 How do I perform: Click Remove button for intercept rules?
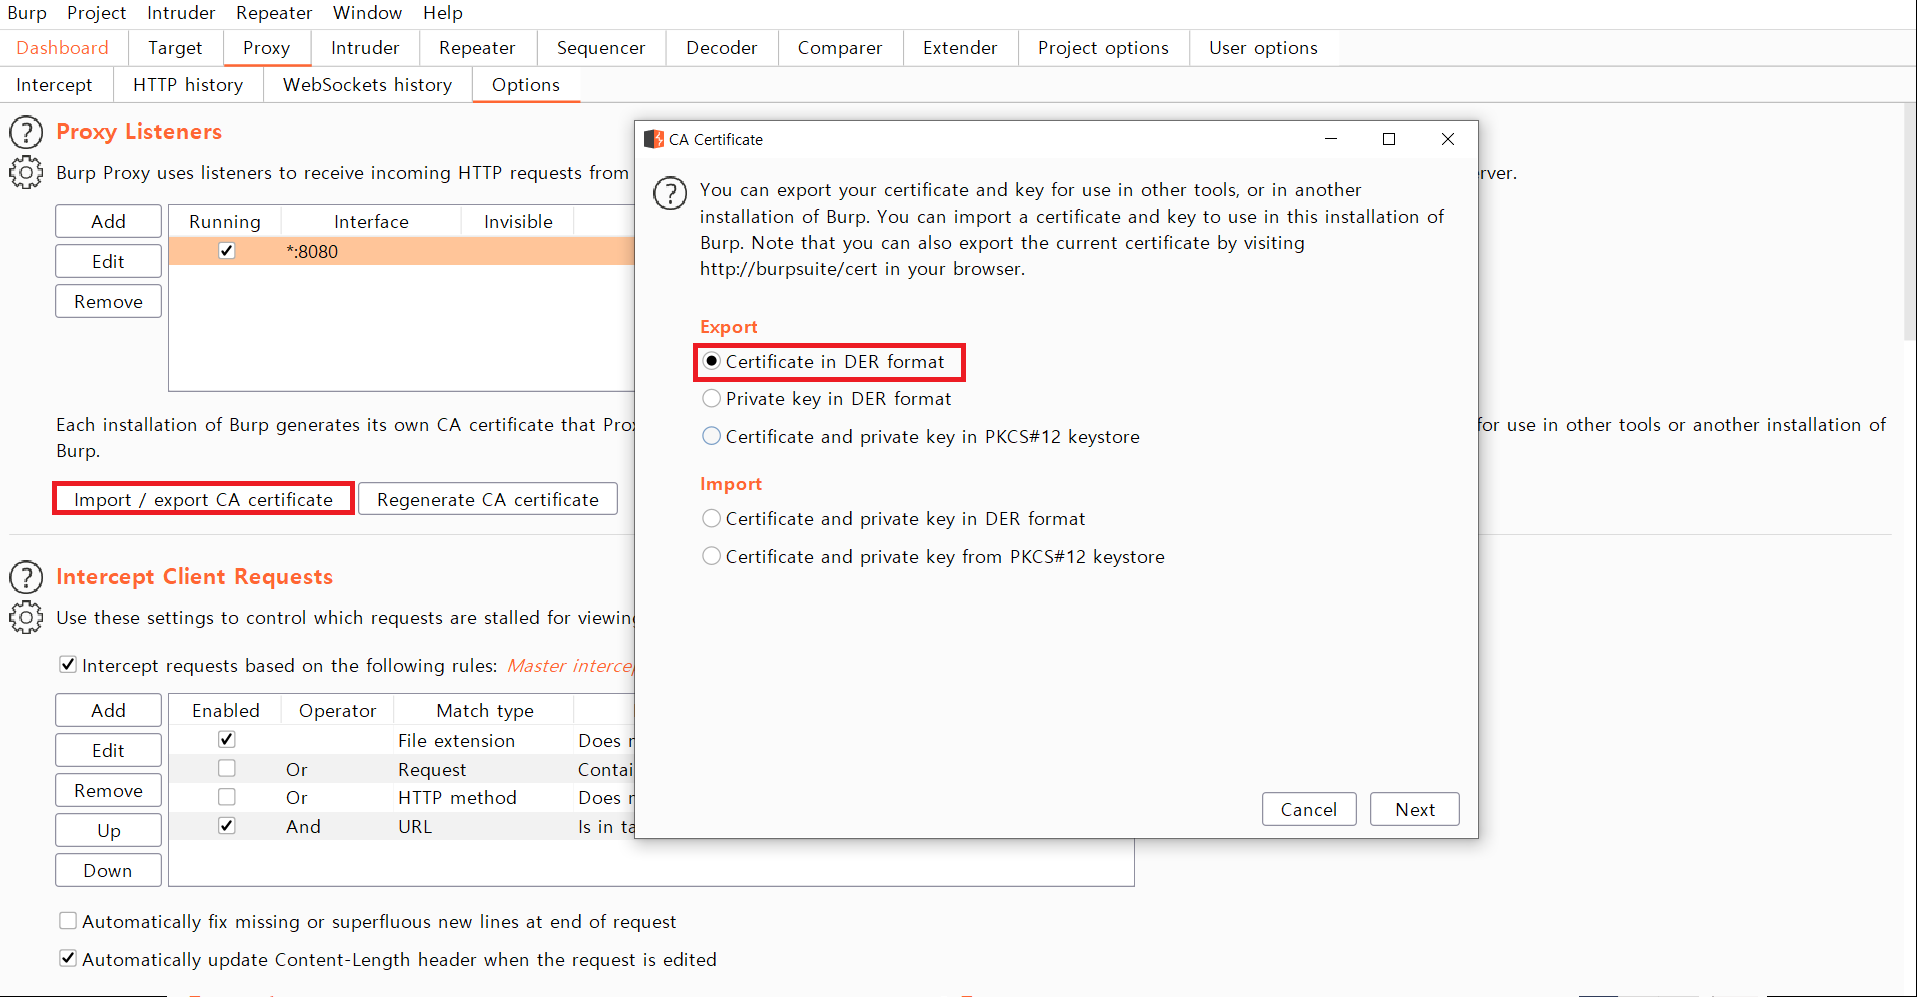(108, 790)
